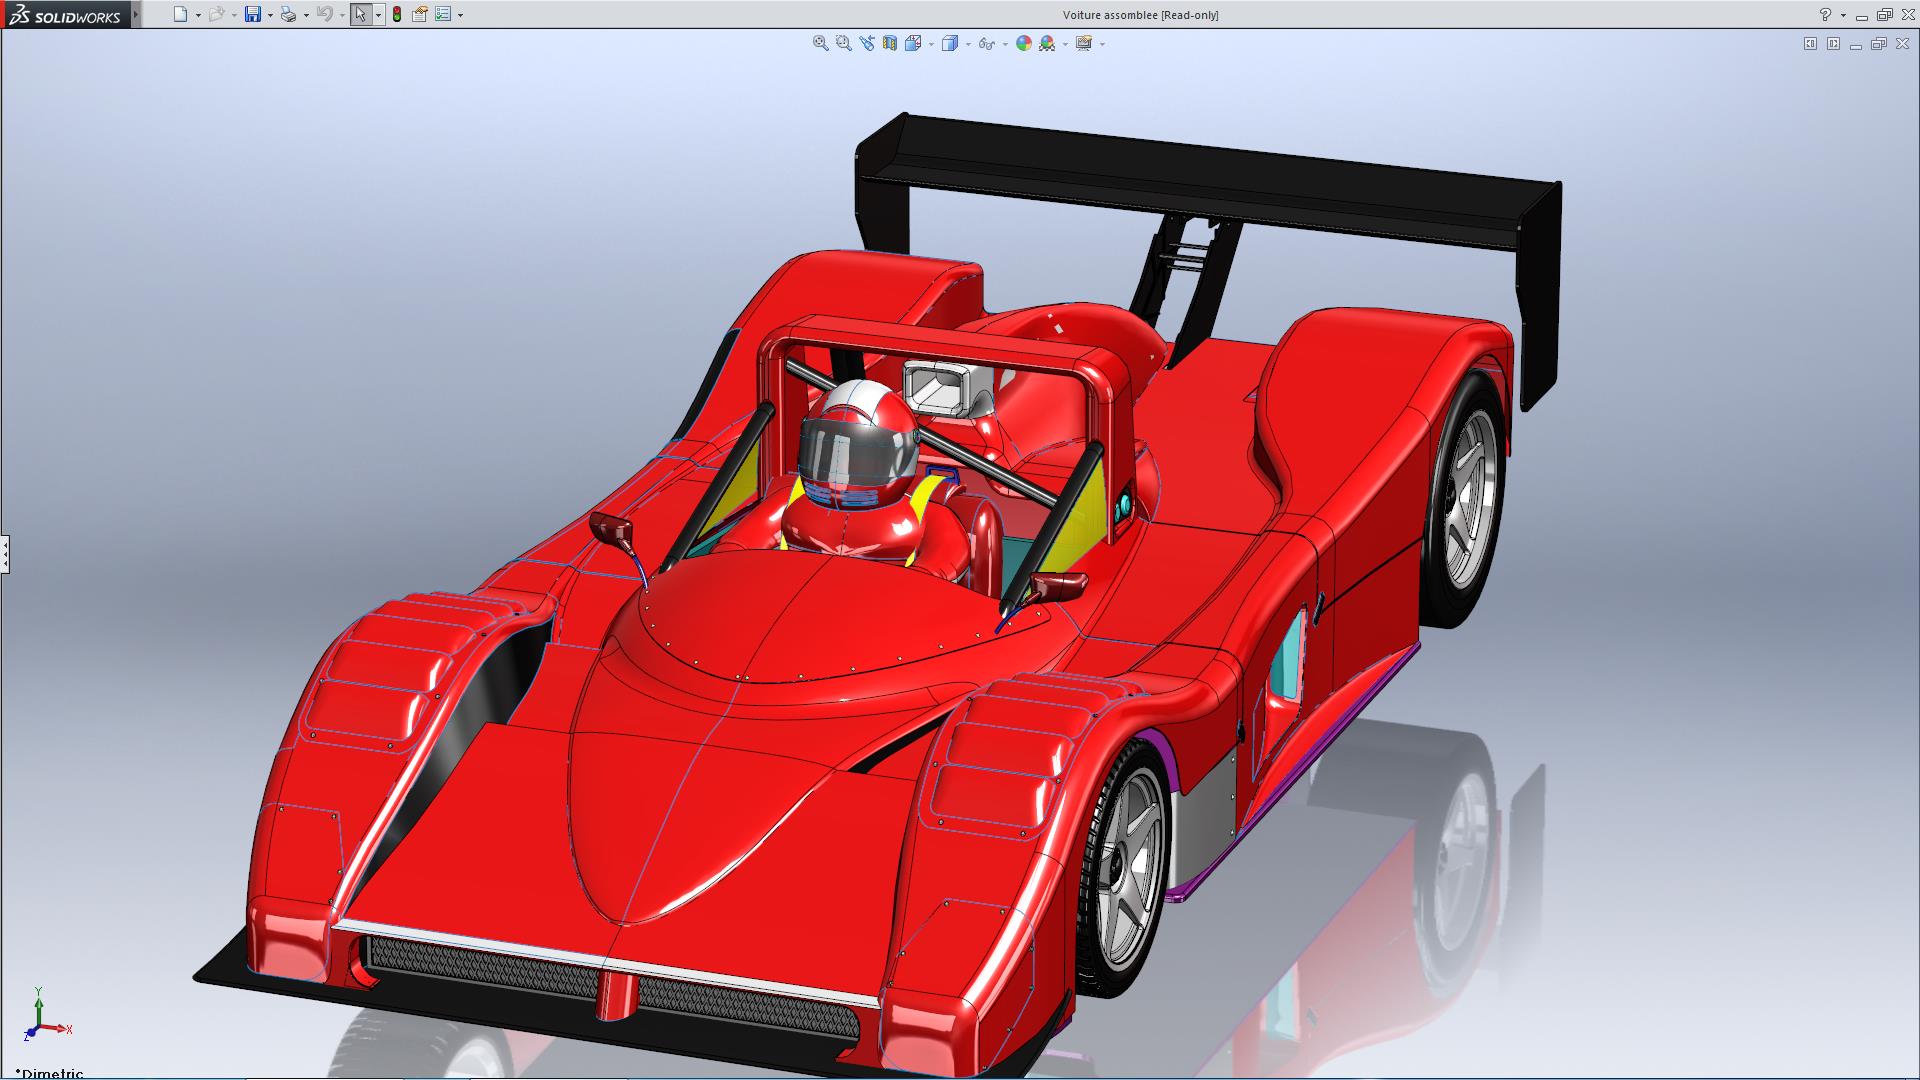Open the Help question mark menu

[1825, 14]
